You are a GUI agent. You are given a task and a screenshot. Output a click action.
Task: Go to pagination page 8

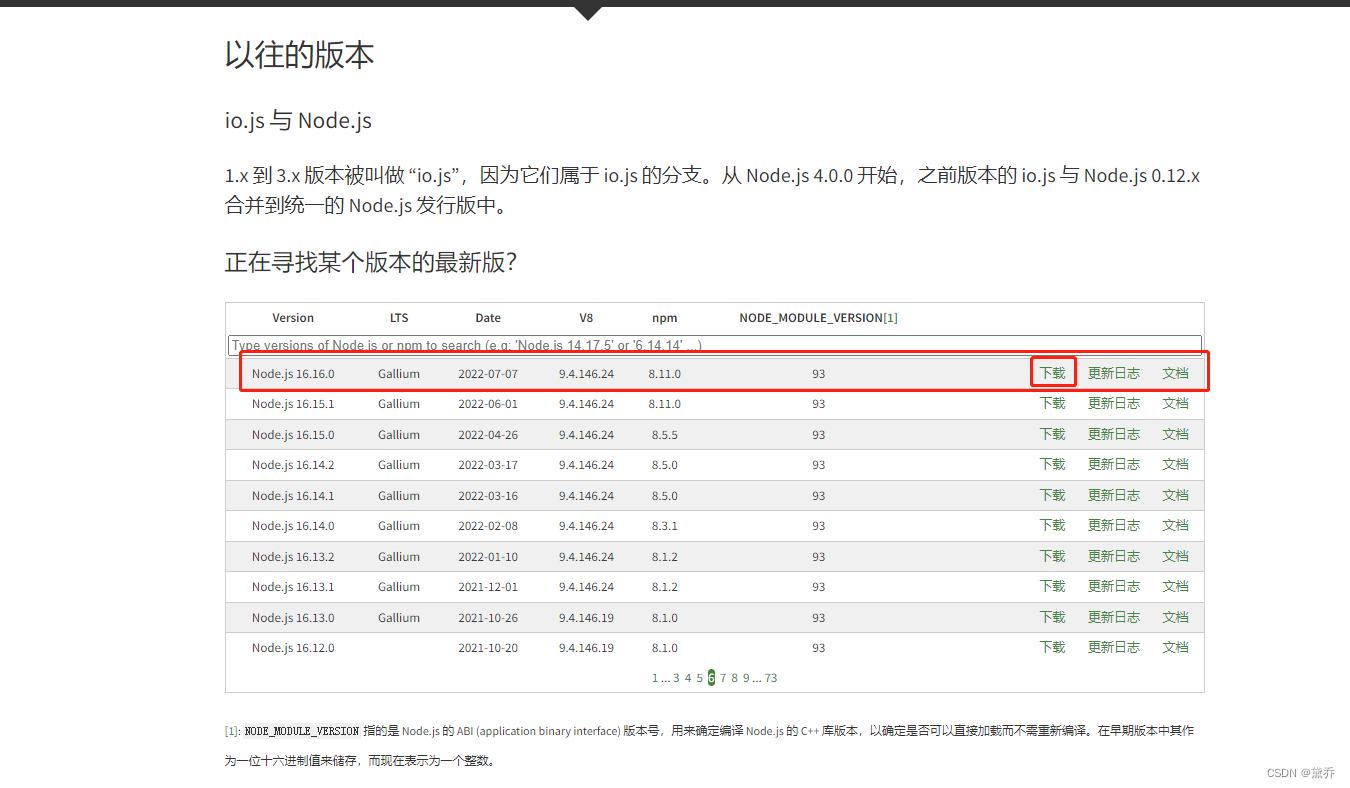735,678
